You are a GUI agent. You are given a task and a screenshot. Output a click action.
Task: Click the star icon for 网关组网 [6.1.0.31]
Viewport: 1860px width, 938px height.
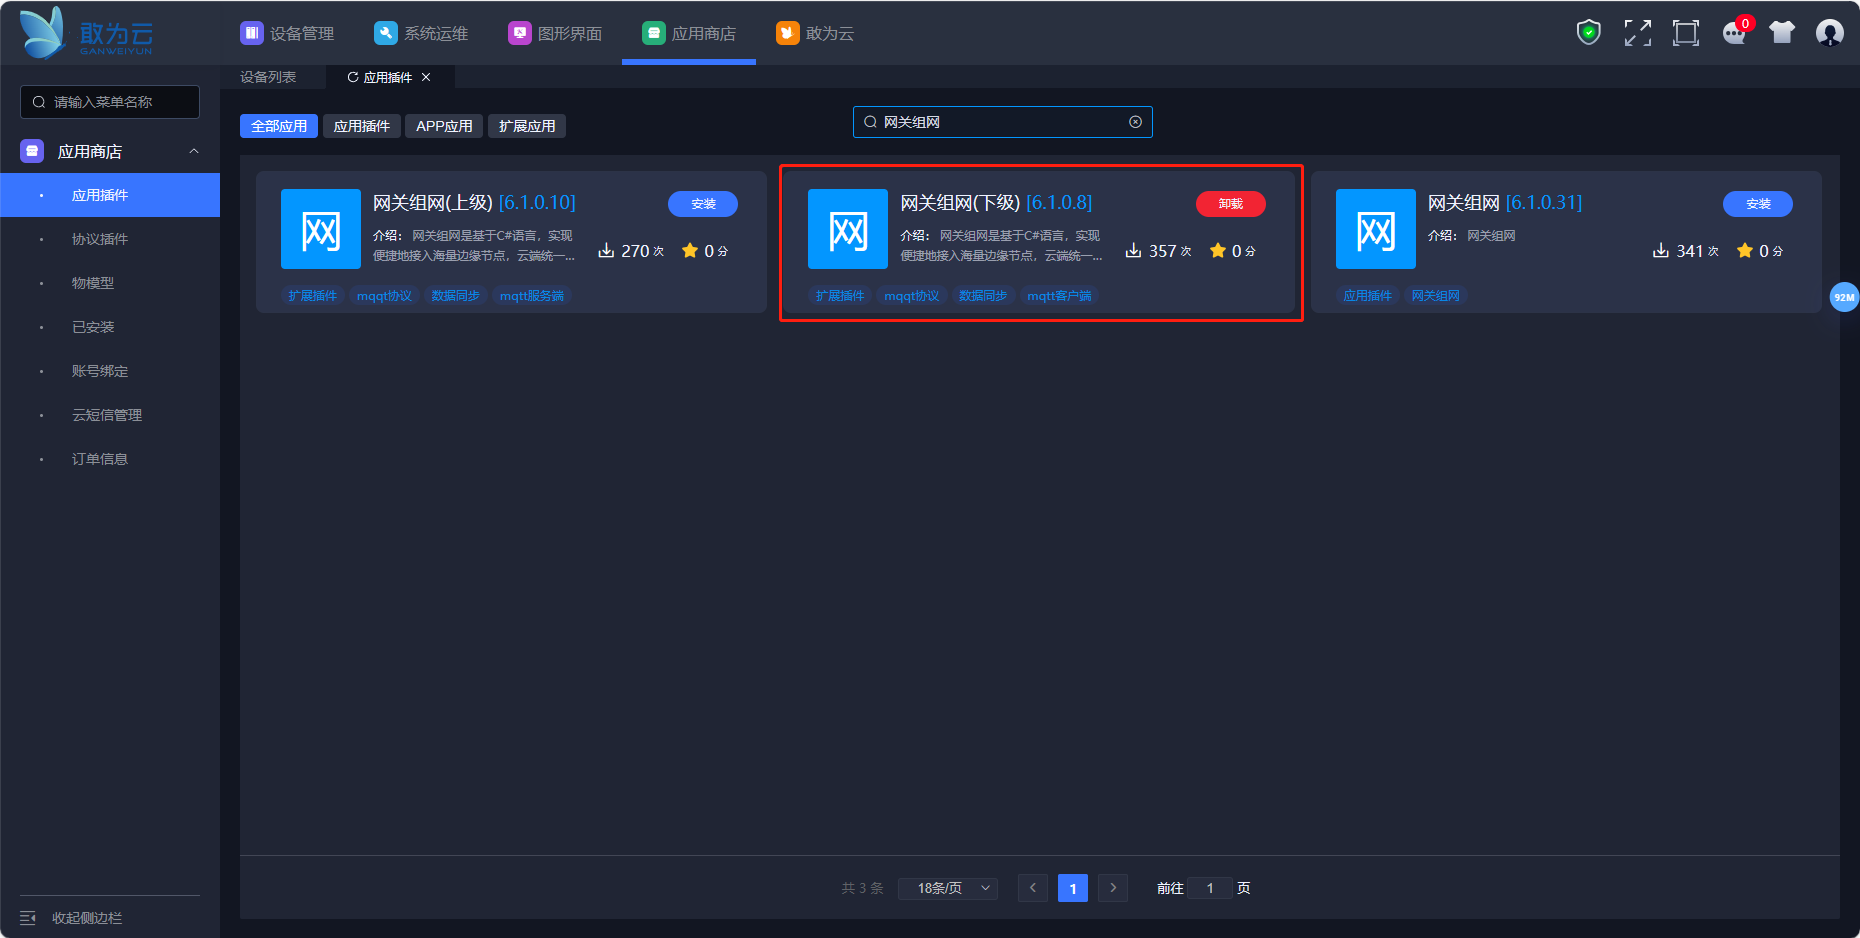pos(1745,250)
